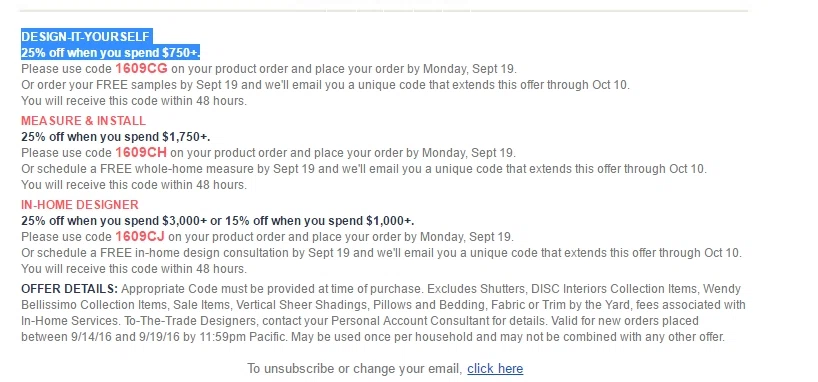The image size is (818, 382).
Task: Click 'You will receive this code' under Design-It-Yourself
Action: click(x=134, y=101)
